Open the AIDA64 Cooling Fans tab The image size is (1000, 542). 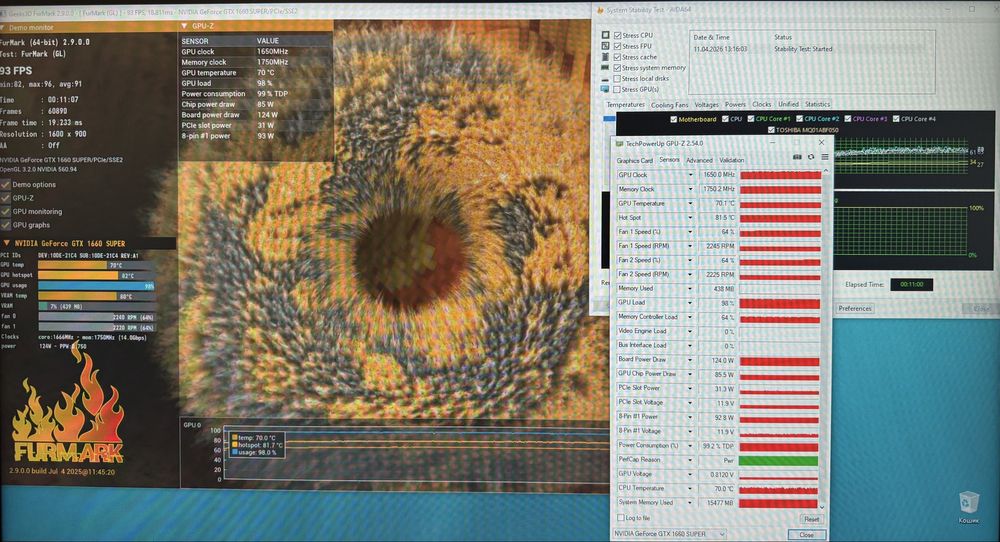tap(669, 105)
